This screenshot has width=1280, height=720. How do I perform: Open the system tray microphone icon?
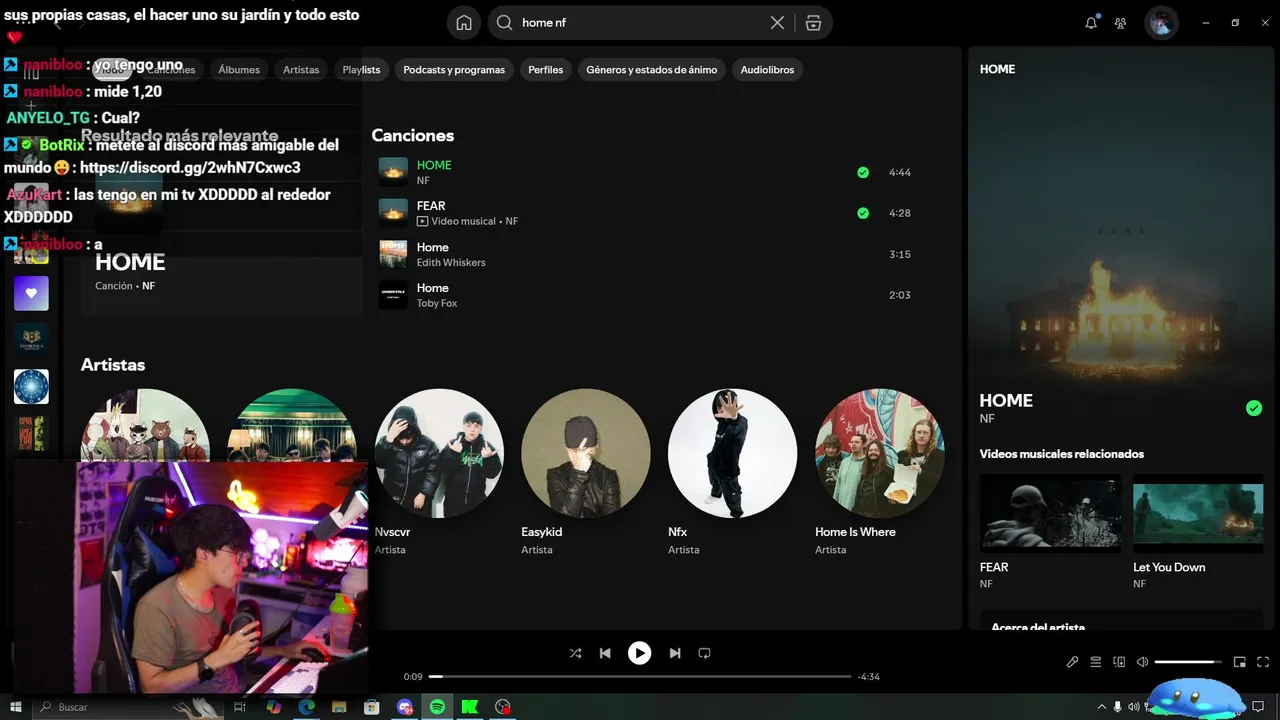click(x=1117, y=707)
